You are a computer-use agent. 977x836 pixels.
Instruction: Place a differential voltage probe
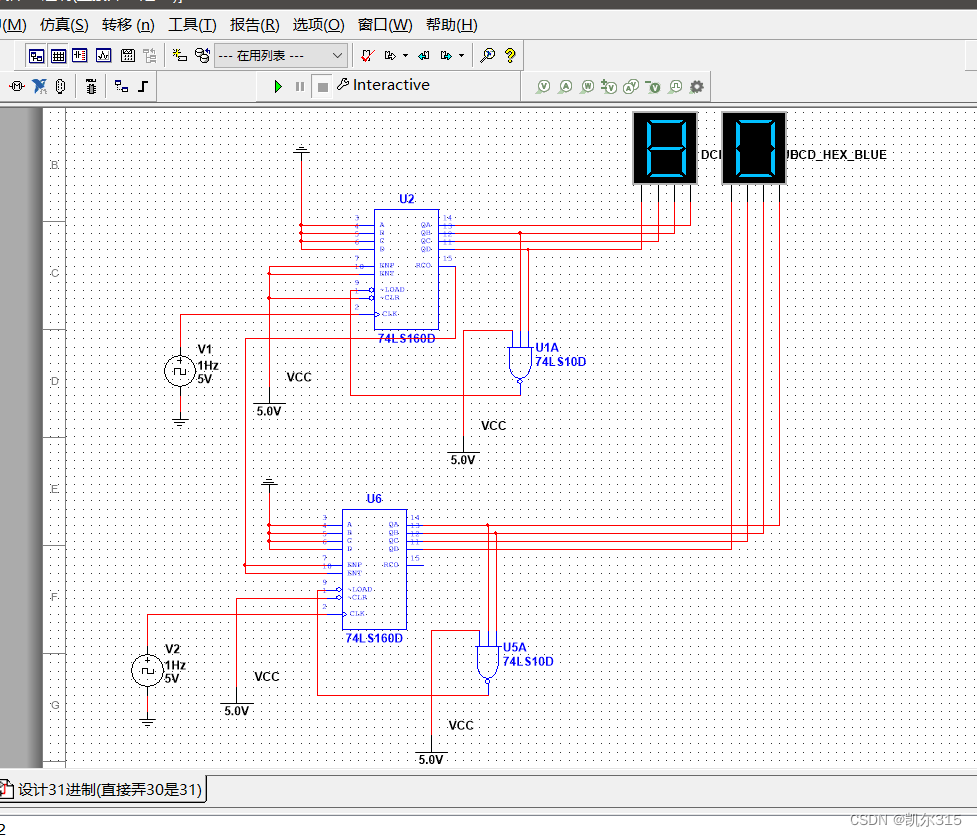(x=609, y=87)
